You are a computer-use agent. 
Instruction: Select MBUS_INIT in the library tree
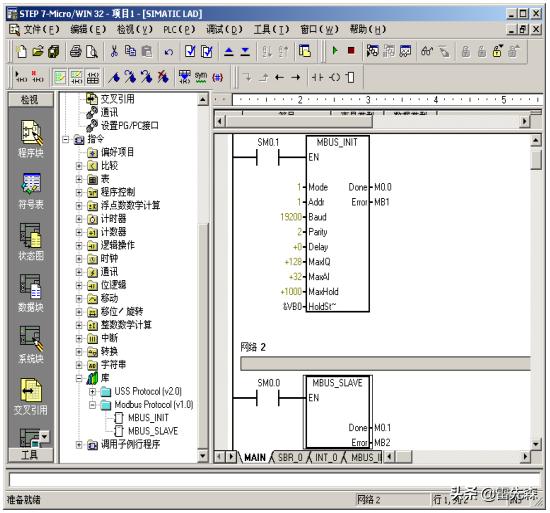click(x=148, y=418)
